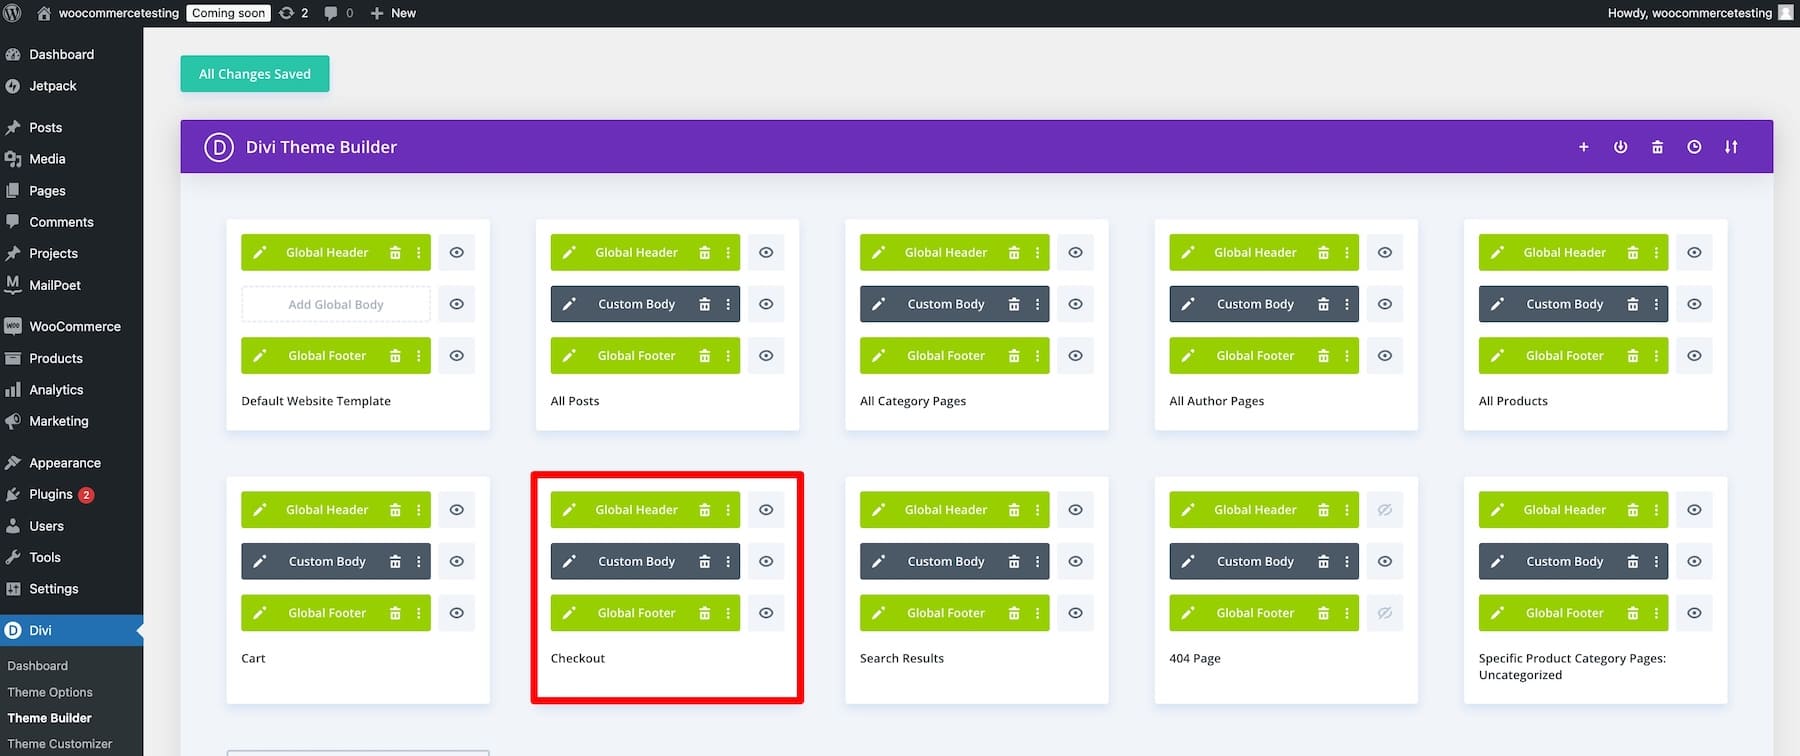The image size is (1800, 756).
Task: Open three-dot menu on Search Results Global Header
Action: pos(1037,510)
